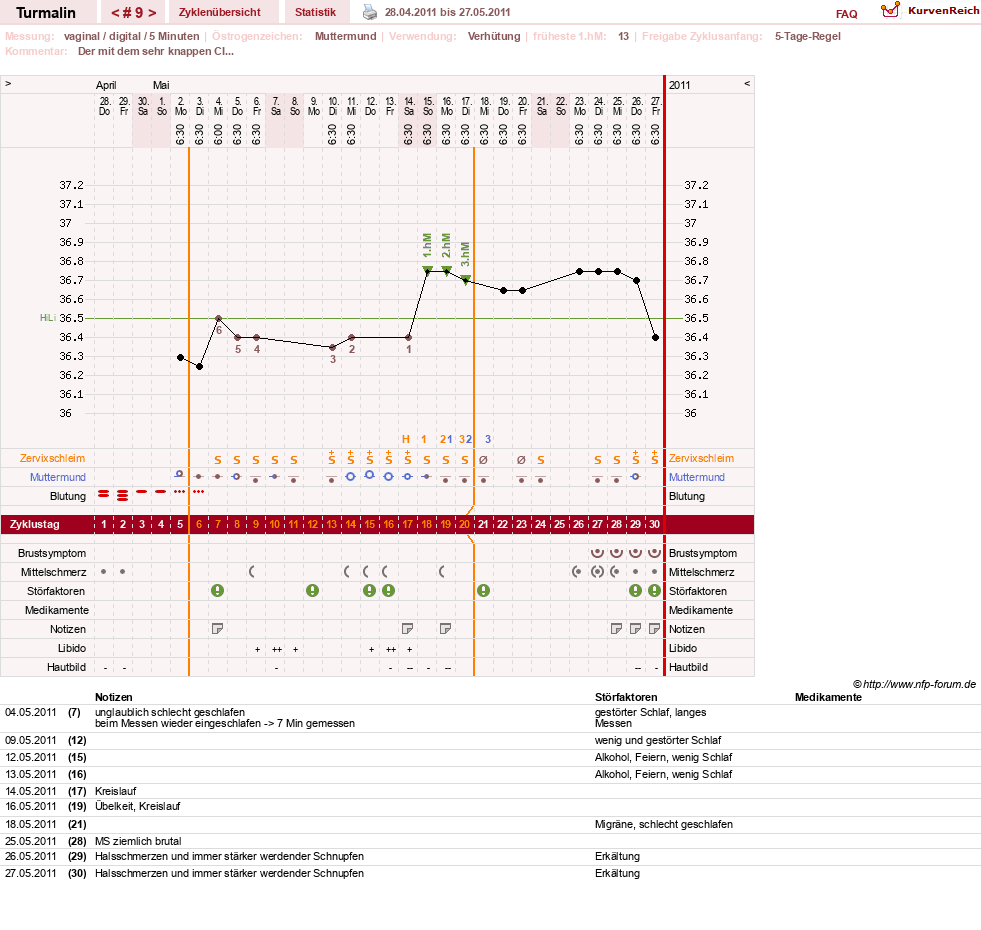Click the Zervixschleim S+ symbol on day 13
981x930 pixels.
(332, 457)
